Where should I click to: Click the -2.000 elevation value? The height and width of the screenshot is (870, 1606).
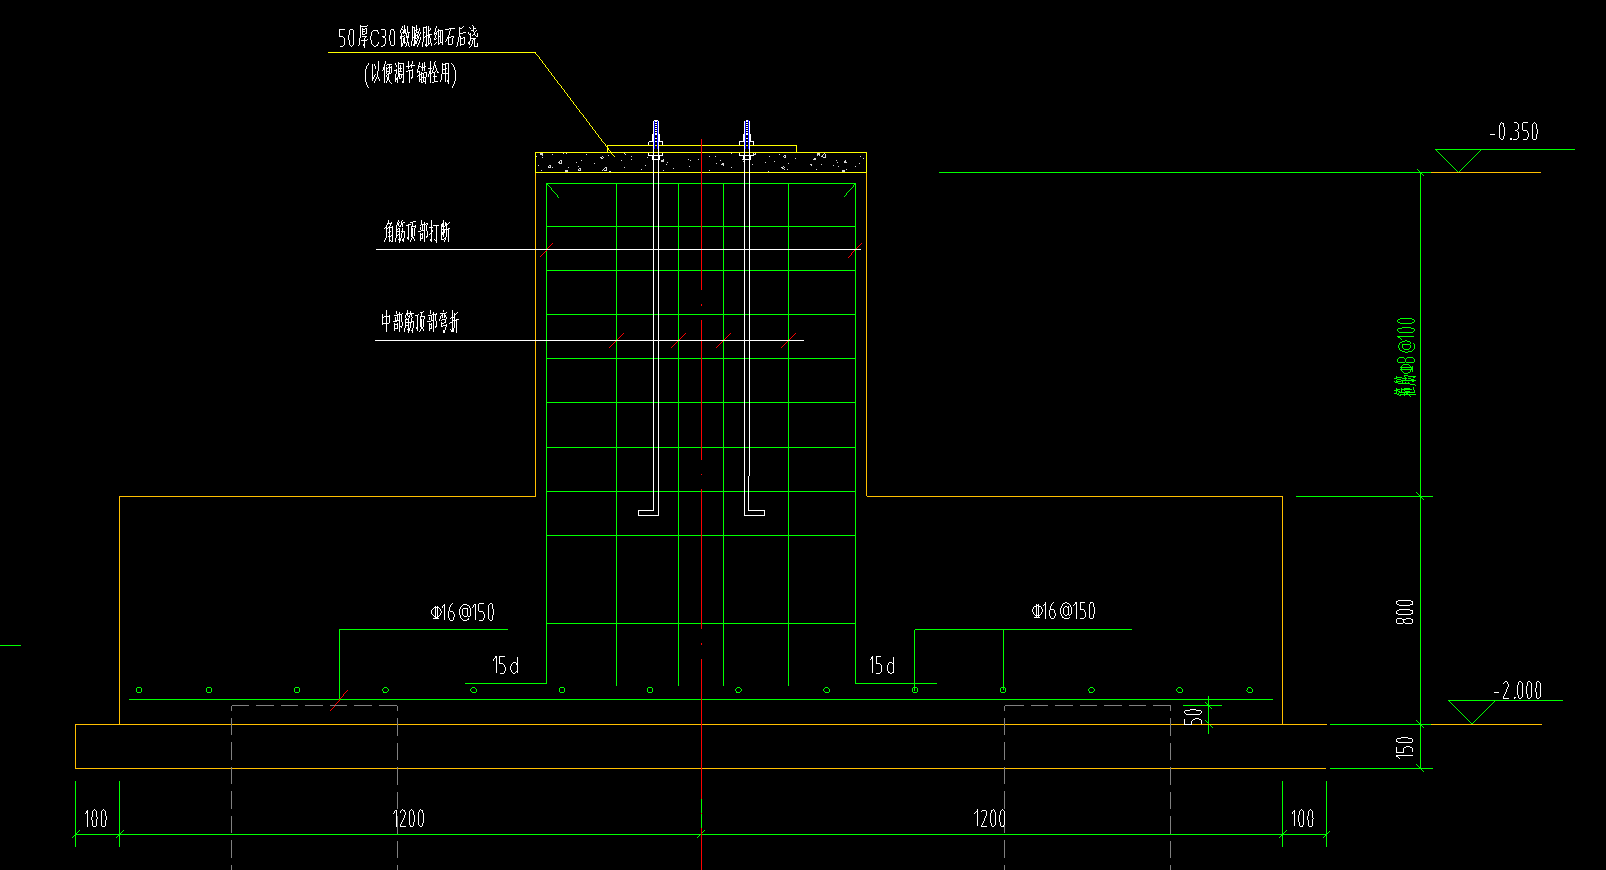(x=1518, y=690)
